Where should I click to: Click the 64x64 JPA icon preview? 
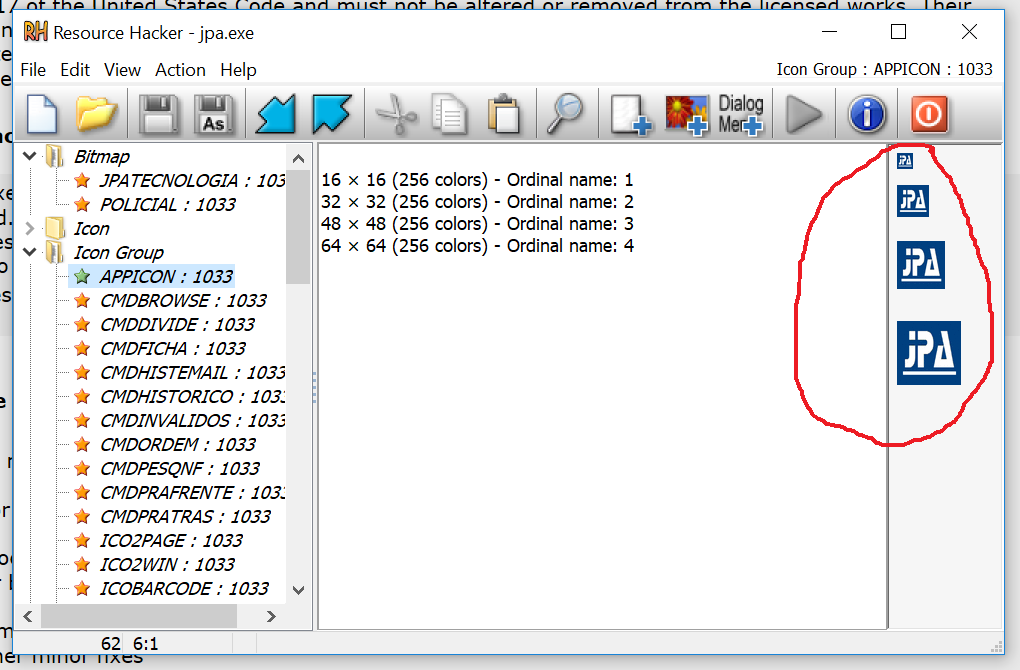[929, 353]
